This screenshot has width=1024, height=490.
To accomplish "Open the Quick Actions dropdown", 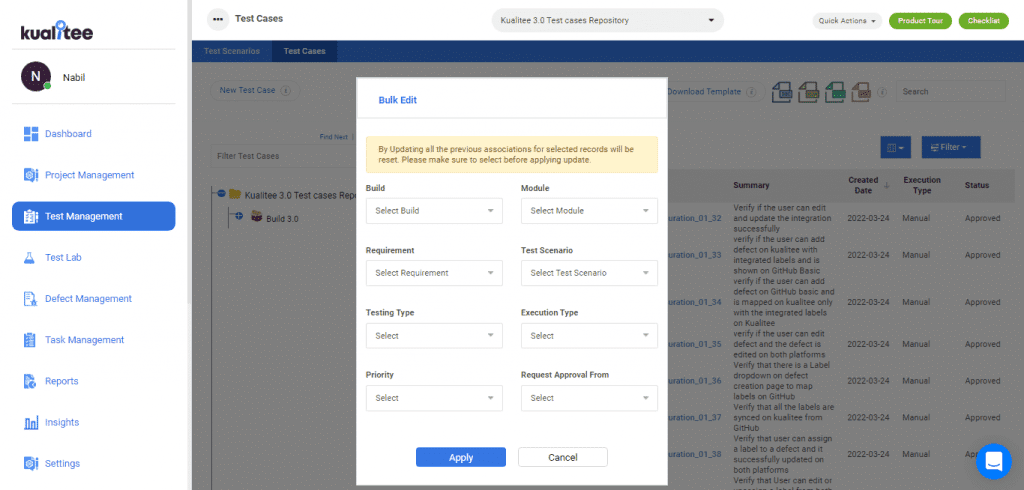I will (x=847, y=21).
